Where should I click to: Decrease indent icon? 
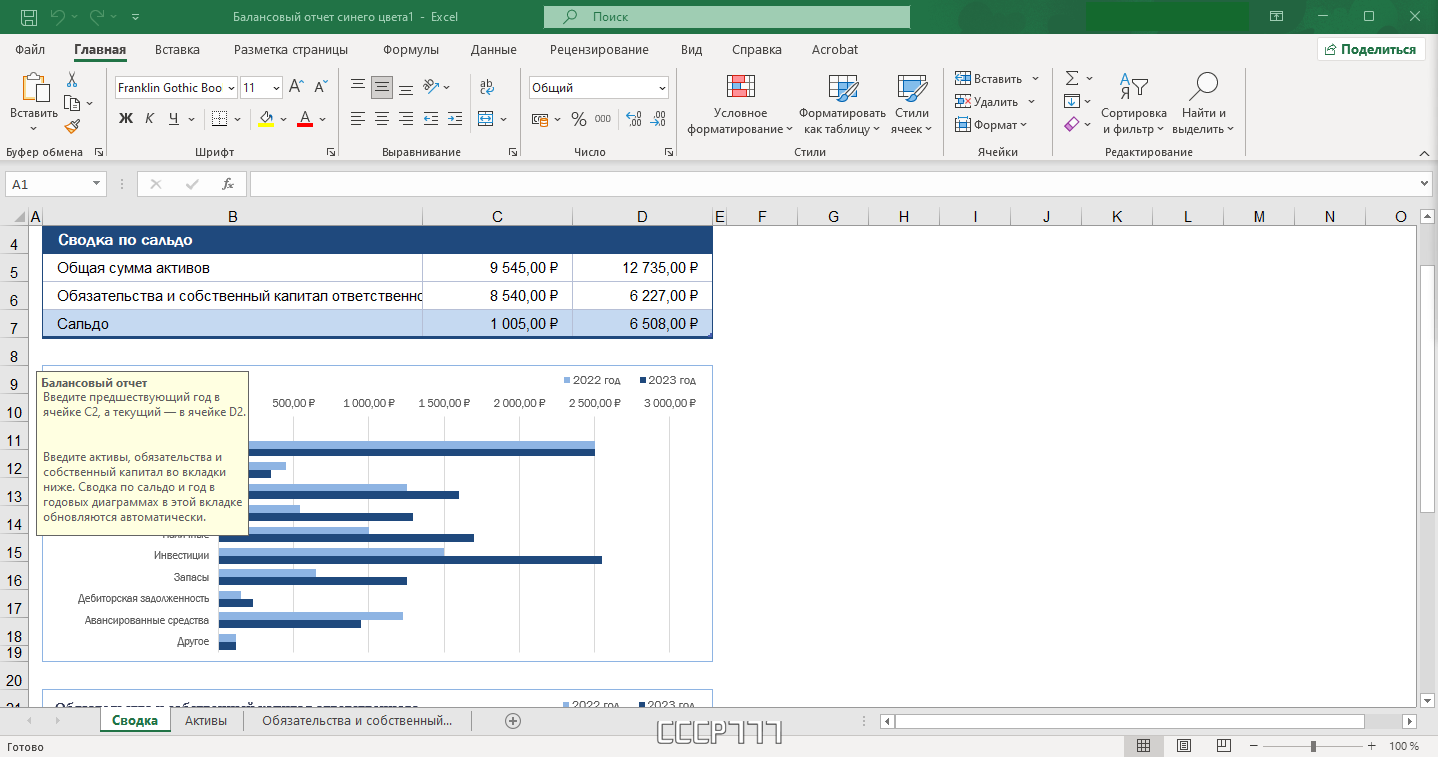pyautogui.click(x=431, y=119)
